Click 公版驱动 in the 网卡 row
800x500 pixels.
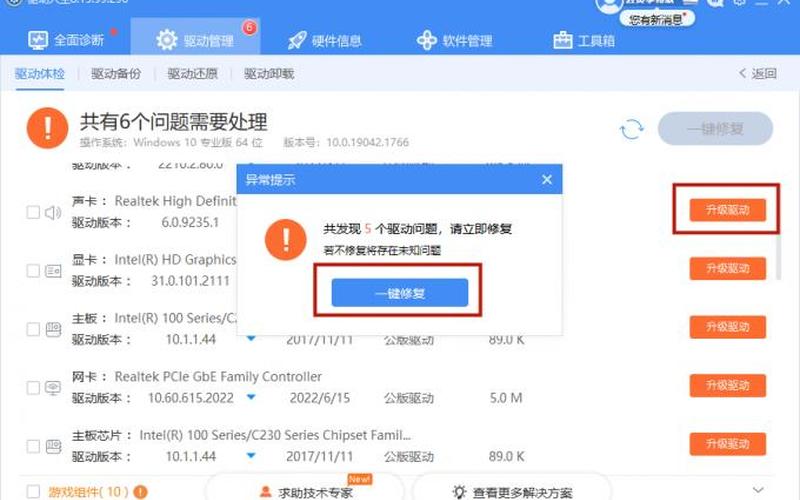tap(409, 398)
